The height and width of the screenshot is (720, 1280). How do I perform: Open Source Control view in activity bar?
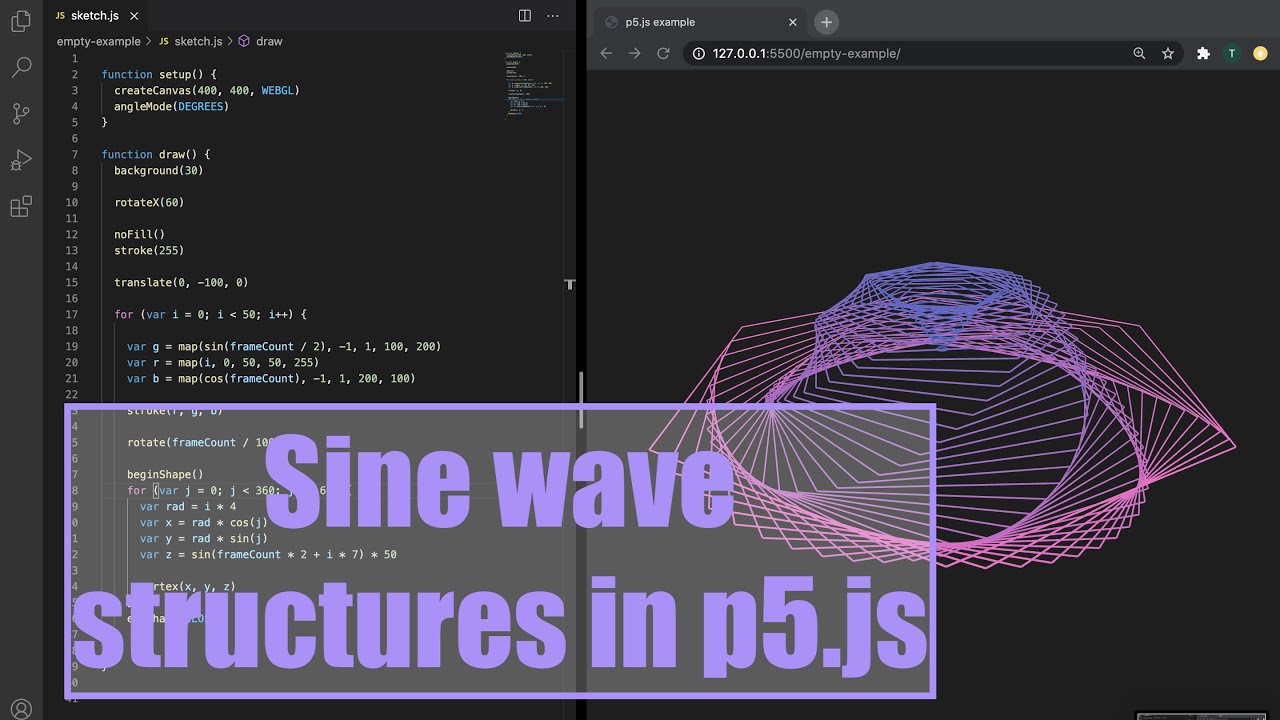click(20, 114)
